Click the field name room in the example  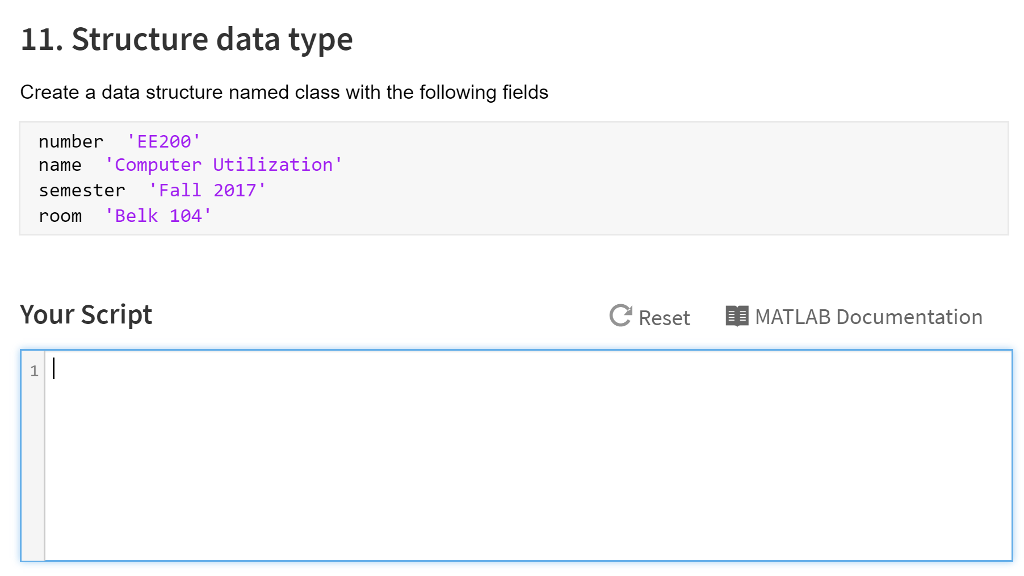pos(60,215)
